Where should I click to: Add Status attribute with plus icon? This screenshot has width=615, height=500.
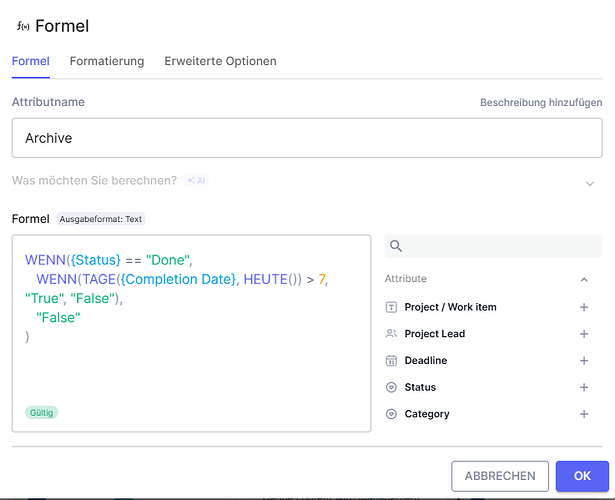pos(584,387)
